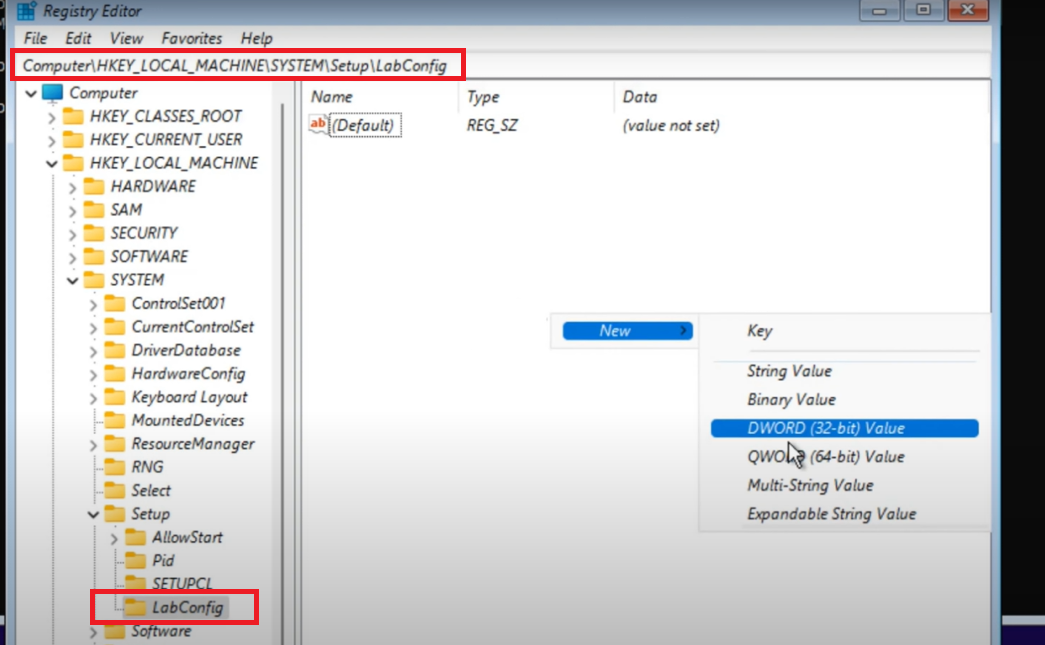Viewport: 1045px width, 645px height.
Task: Expand the HKEY_CURRENT_USER node arrow
Action: (x=51, y=141)
